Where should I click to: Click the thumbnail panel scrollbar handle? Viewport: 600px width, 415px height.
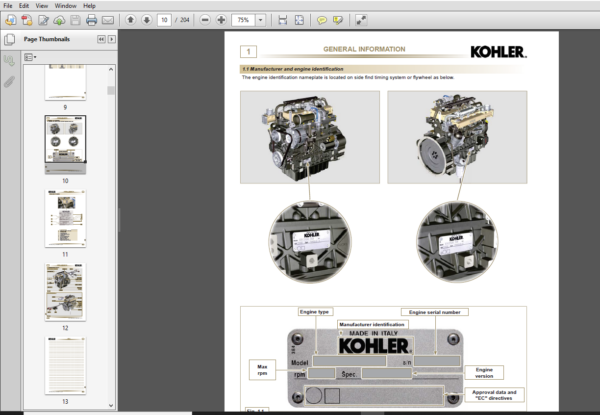(111, 91)
